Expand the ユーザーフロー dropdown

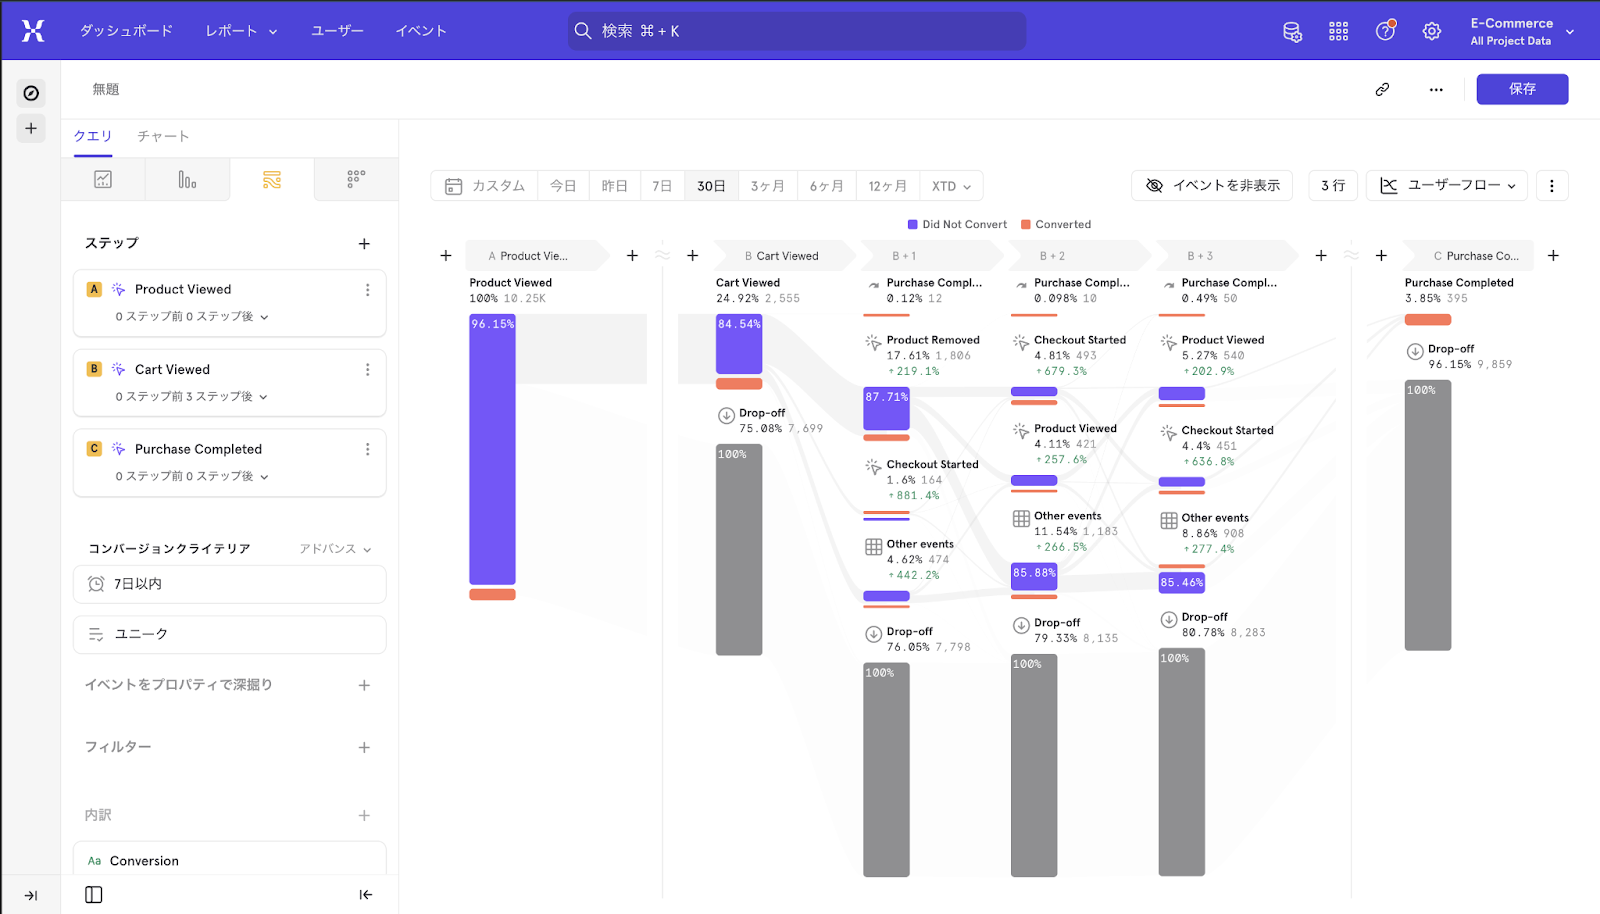[1447, 186]
